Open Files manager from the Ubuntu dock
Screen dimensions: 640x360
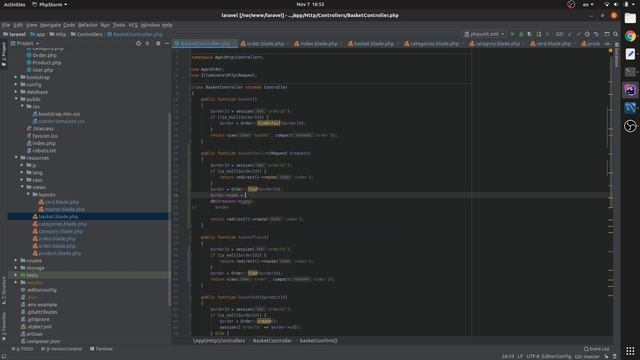pyautogui.click(x=630, y=18)
